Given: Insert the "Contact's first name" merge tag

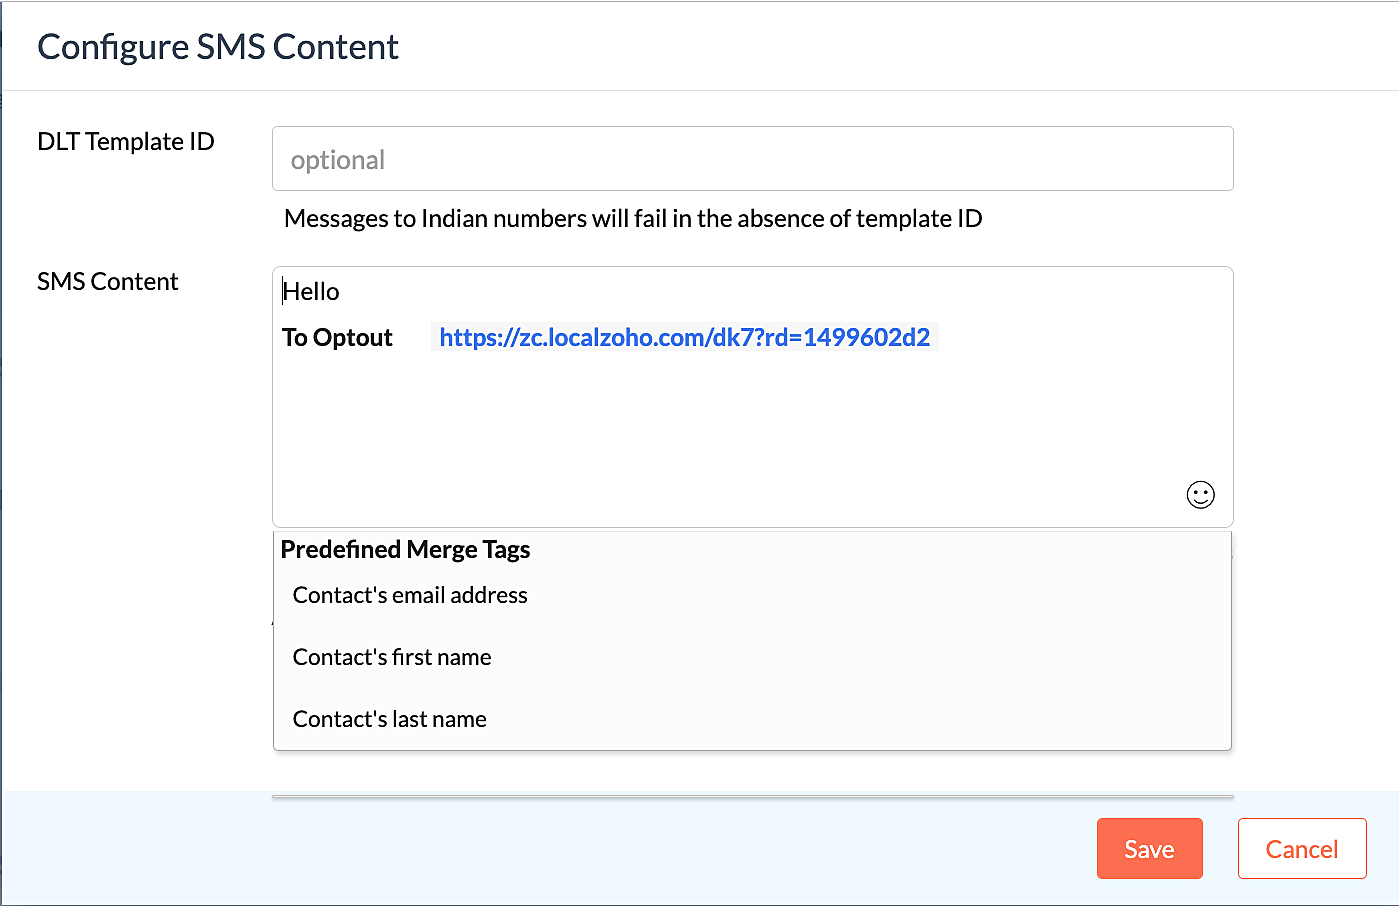Looking at the screenshot, I should (392, 658).
